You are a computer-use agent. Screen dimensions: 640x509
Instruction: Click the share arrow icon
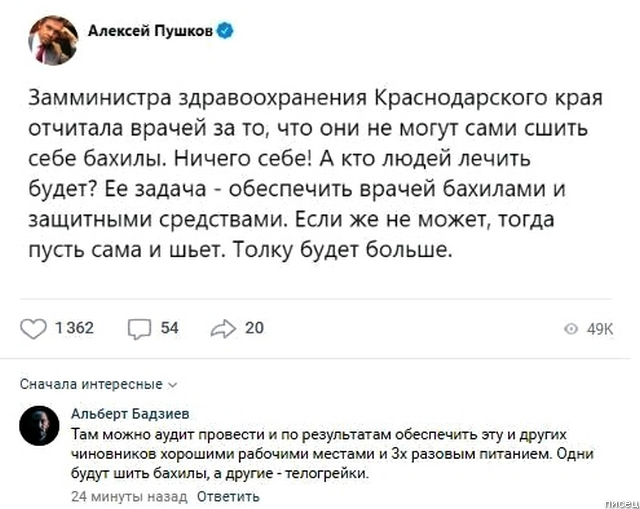222,328
